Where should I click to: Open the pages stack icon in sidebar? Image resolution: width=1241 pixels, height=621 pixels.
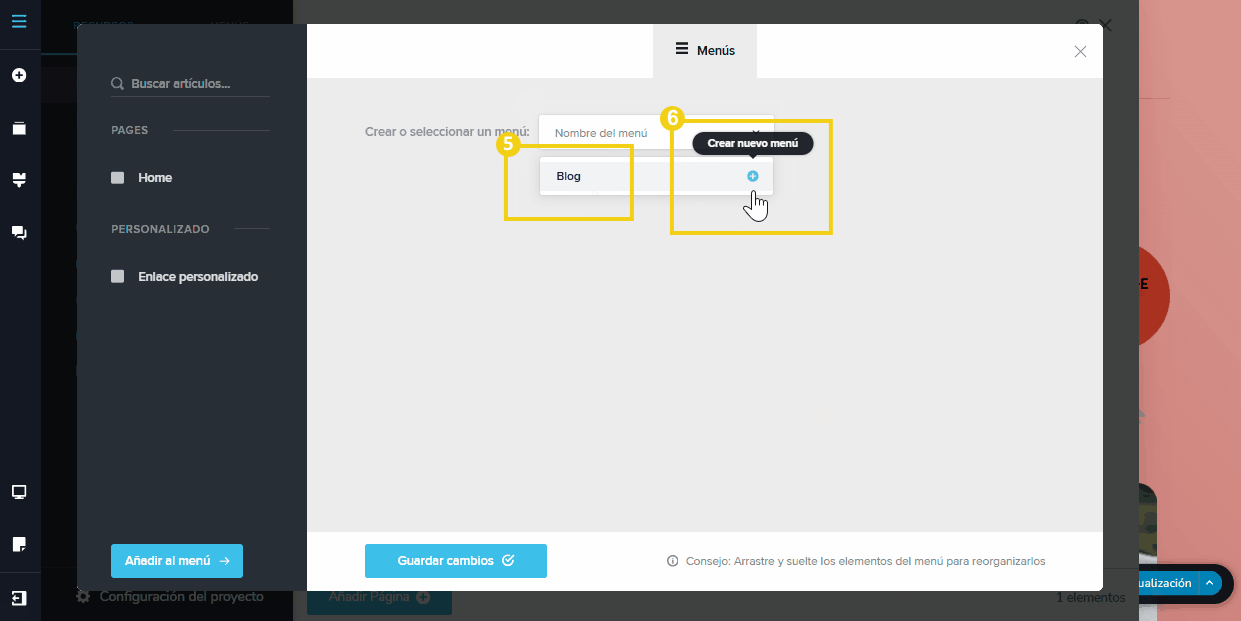[x=19, y=128]
